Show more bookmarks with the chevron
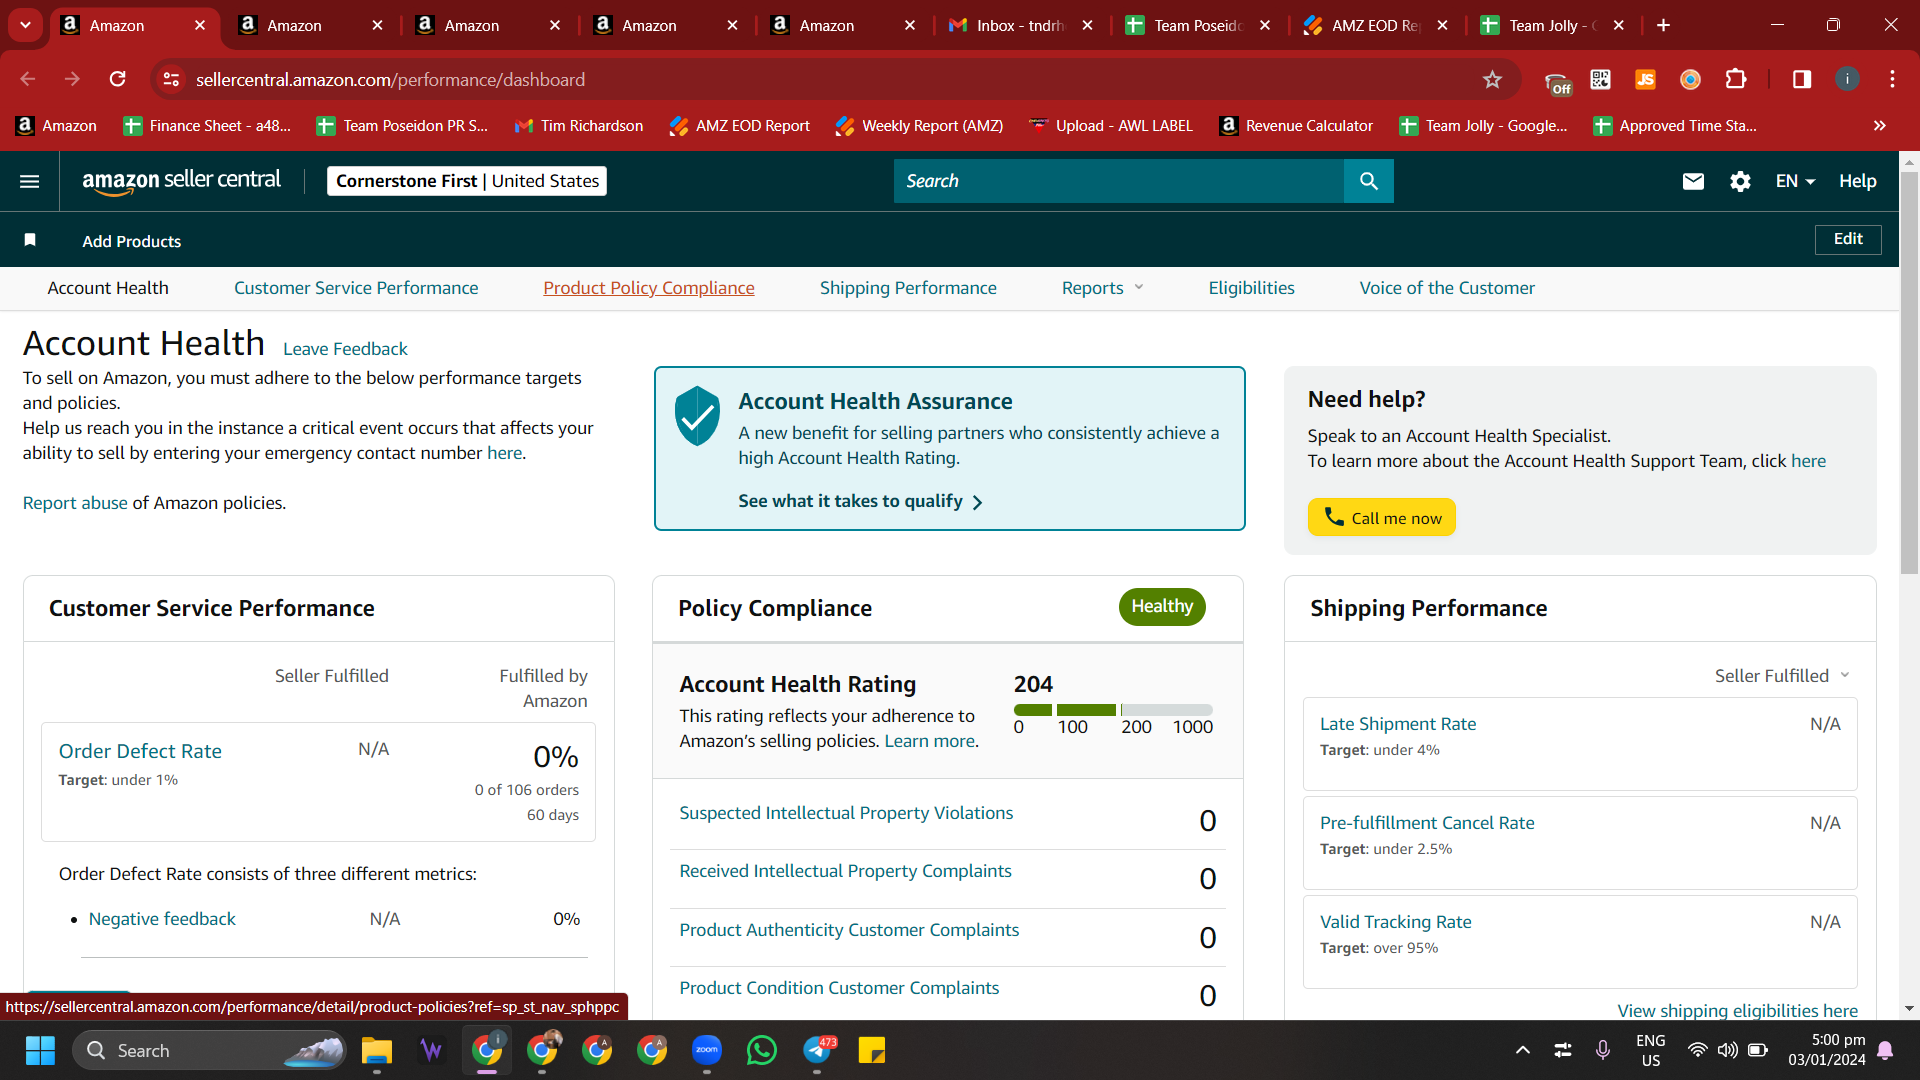Viewport: 1920px width, 1080px height. 1880,125
